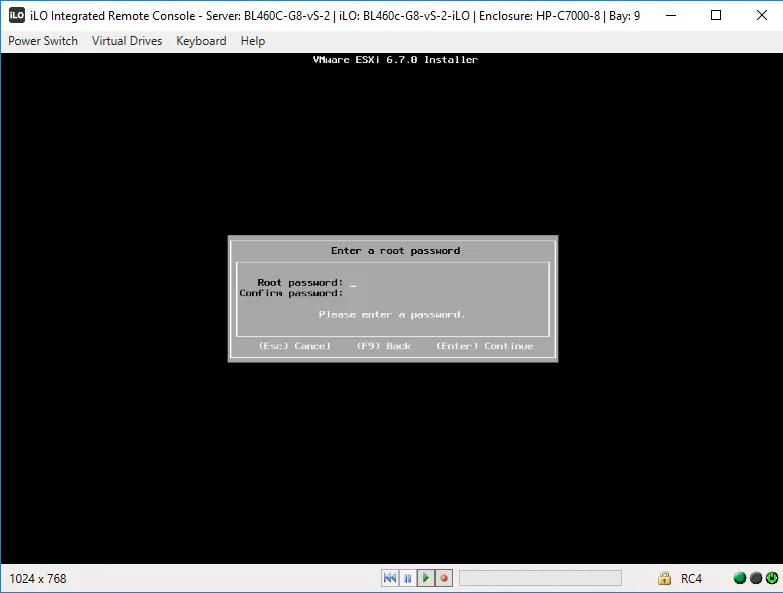Click the 'Enter a root password' title
Image resolution: width=783 pixels, height=593 pixels.
395,251
